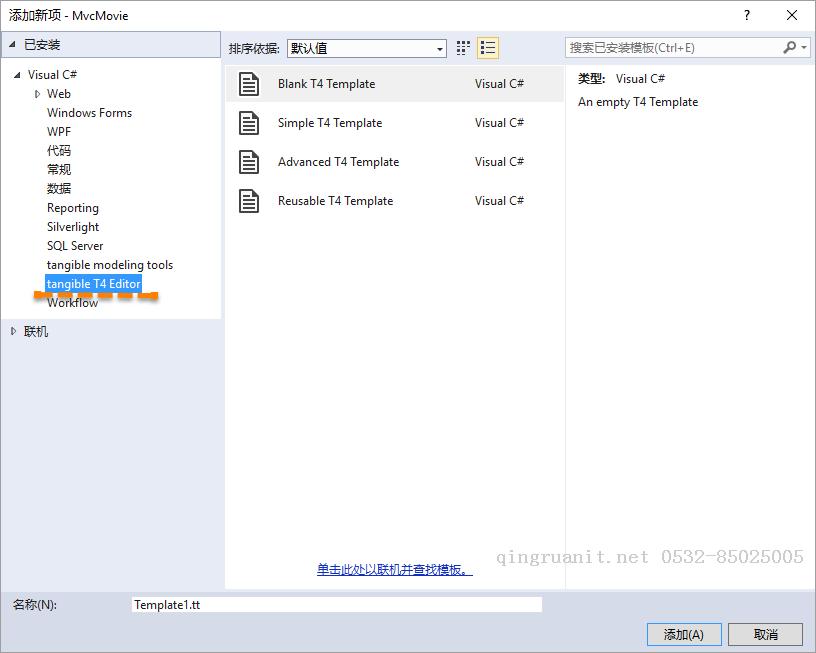Viewport: 816px width, 653px height.
Task: Open the online template search link
Action: coord(394,570)
